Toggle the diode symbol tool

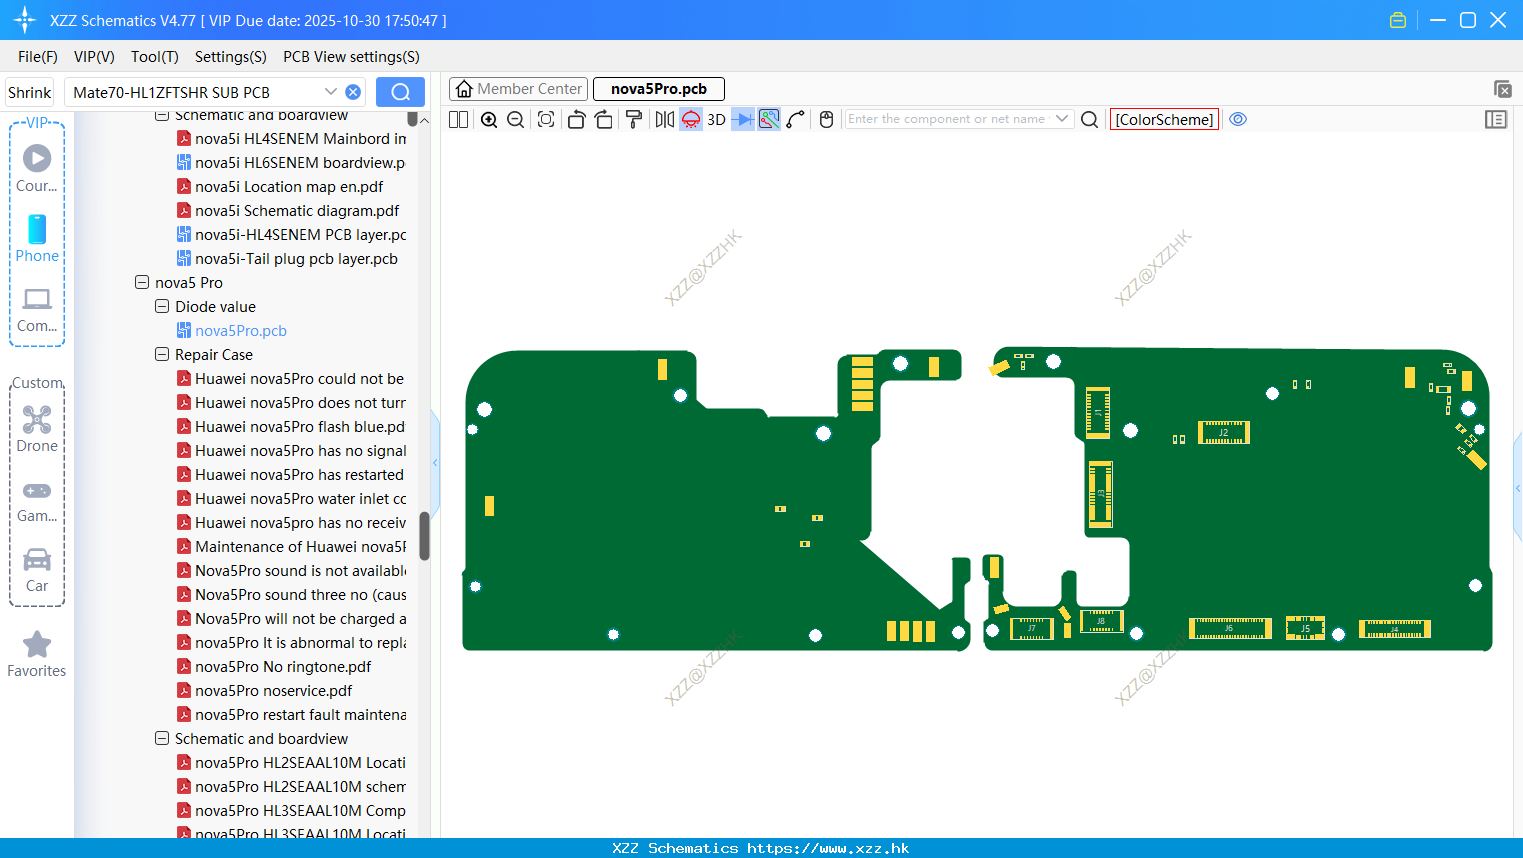point(743,119)
